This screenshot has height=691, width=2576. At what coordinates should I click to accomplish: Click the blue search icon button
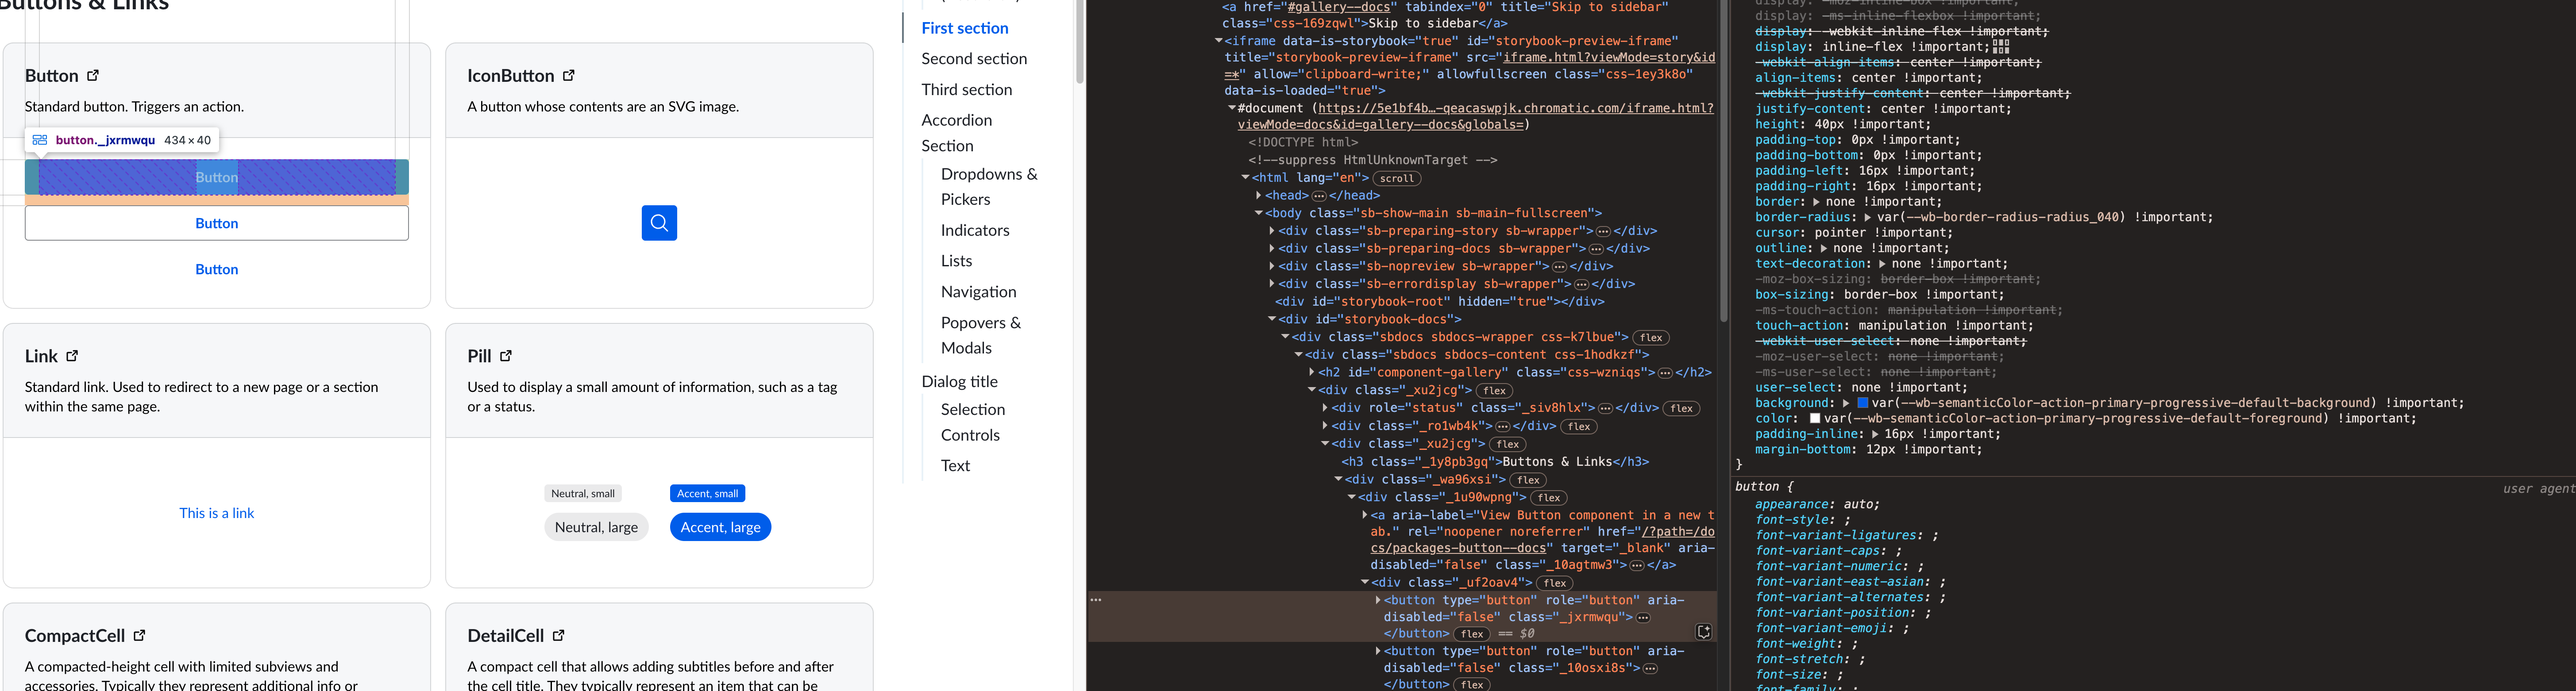tap(659, 223)
